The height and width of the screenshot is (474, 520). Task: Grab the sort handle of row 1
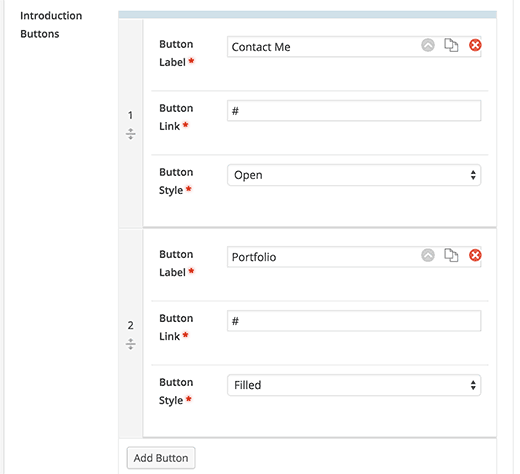coord(131,134)
